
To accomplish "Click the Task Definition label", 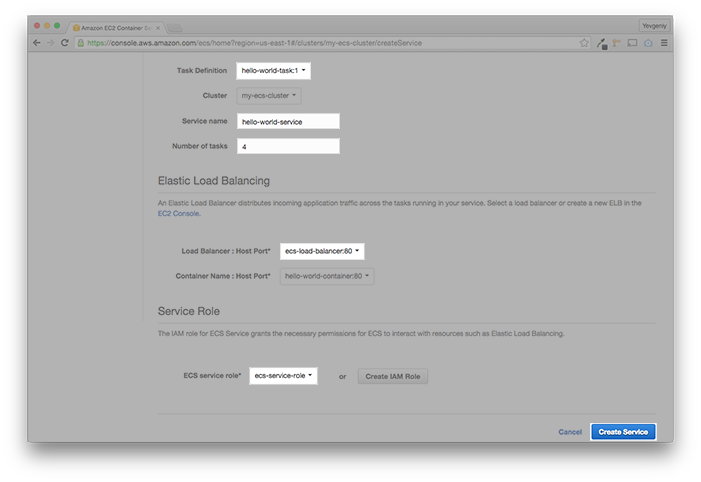I will pyautogui.click(x=202, y=71).
